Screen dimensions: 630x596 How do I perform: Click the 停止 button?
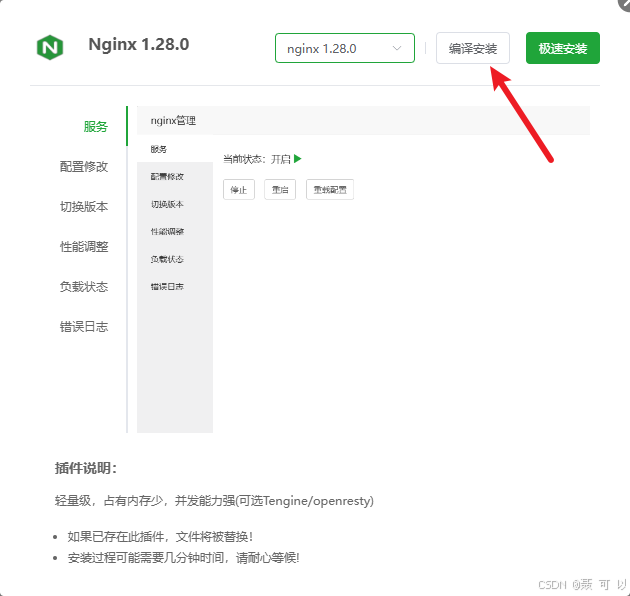[x=239, y=189]
